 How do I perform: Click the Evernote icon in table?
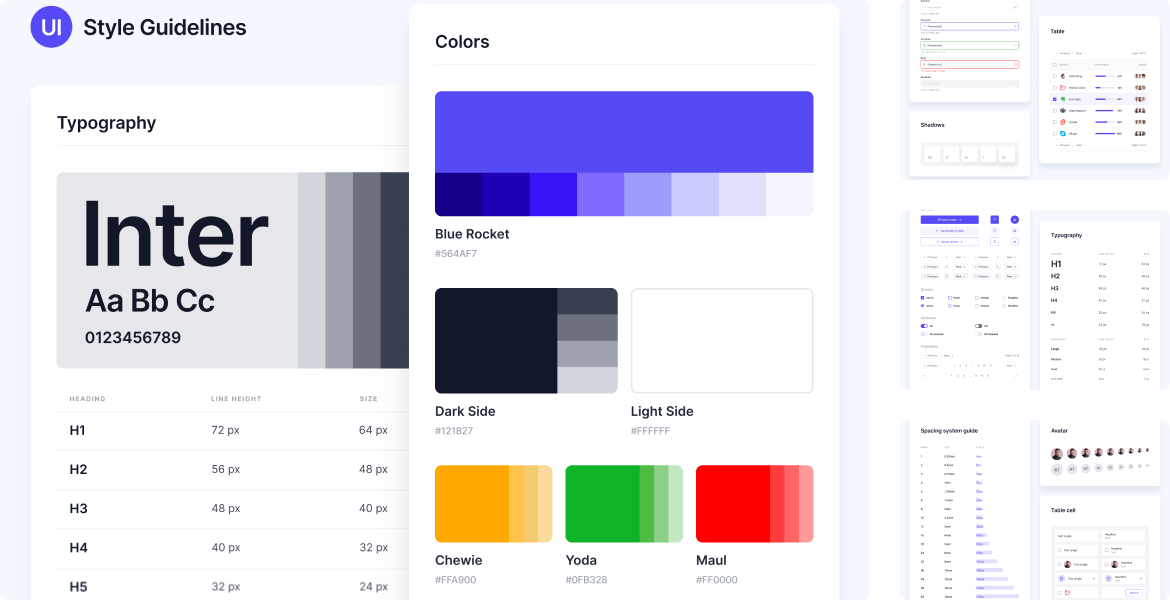pyautogui.click(x=1064, y=99)
